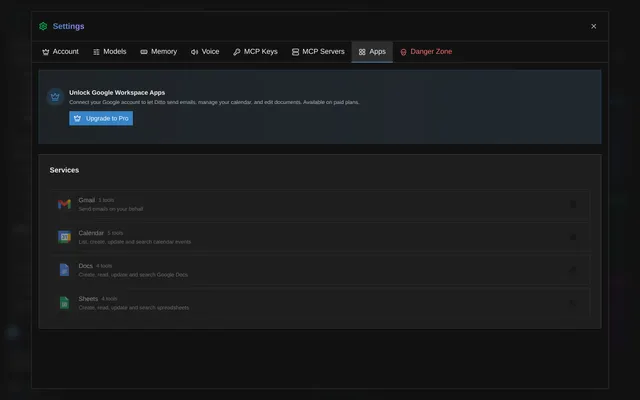Open the Danger Zone tab

click(x=426, y=52)
